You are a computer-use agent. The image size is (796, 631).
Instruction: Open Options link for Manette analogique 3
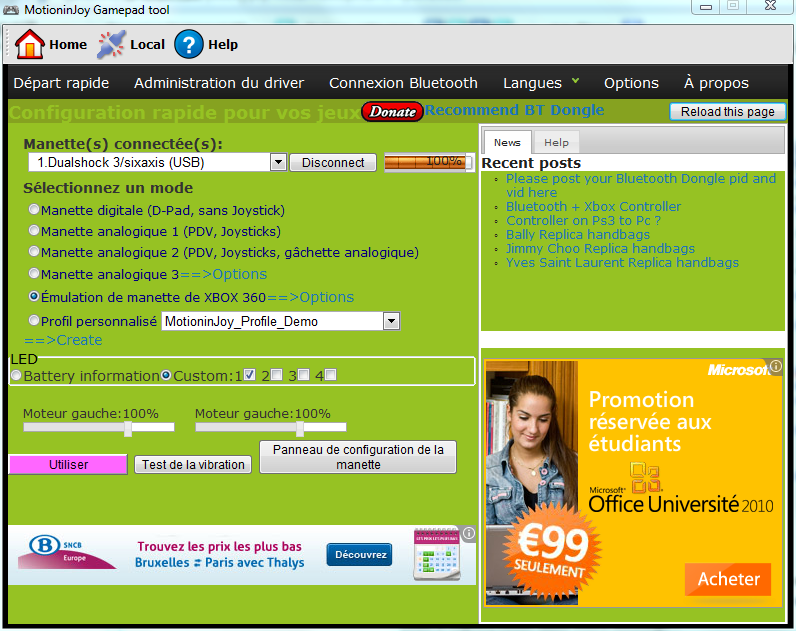coord(223,274)
